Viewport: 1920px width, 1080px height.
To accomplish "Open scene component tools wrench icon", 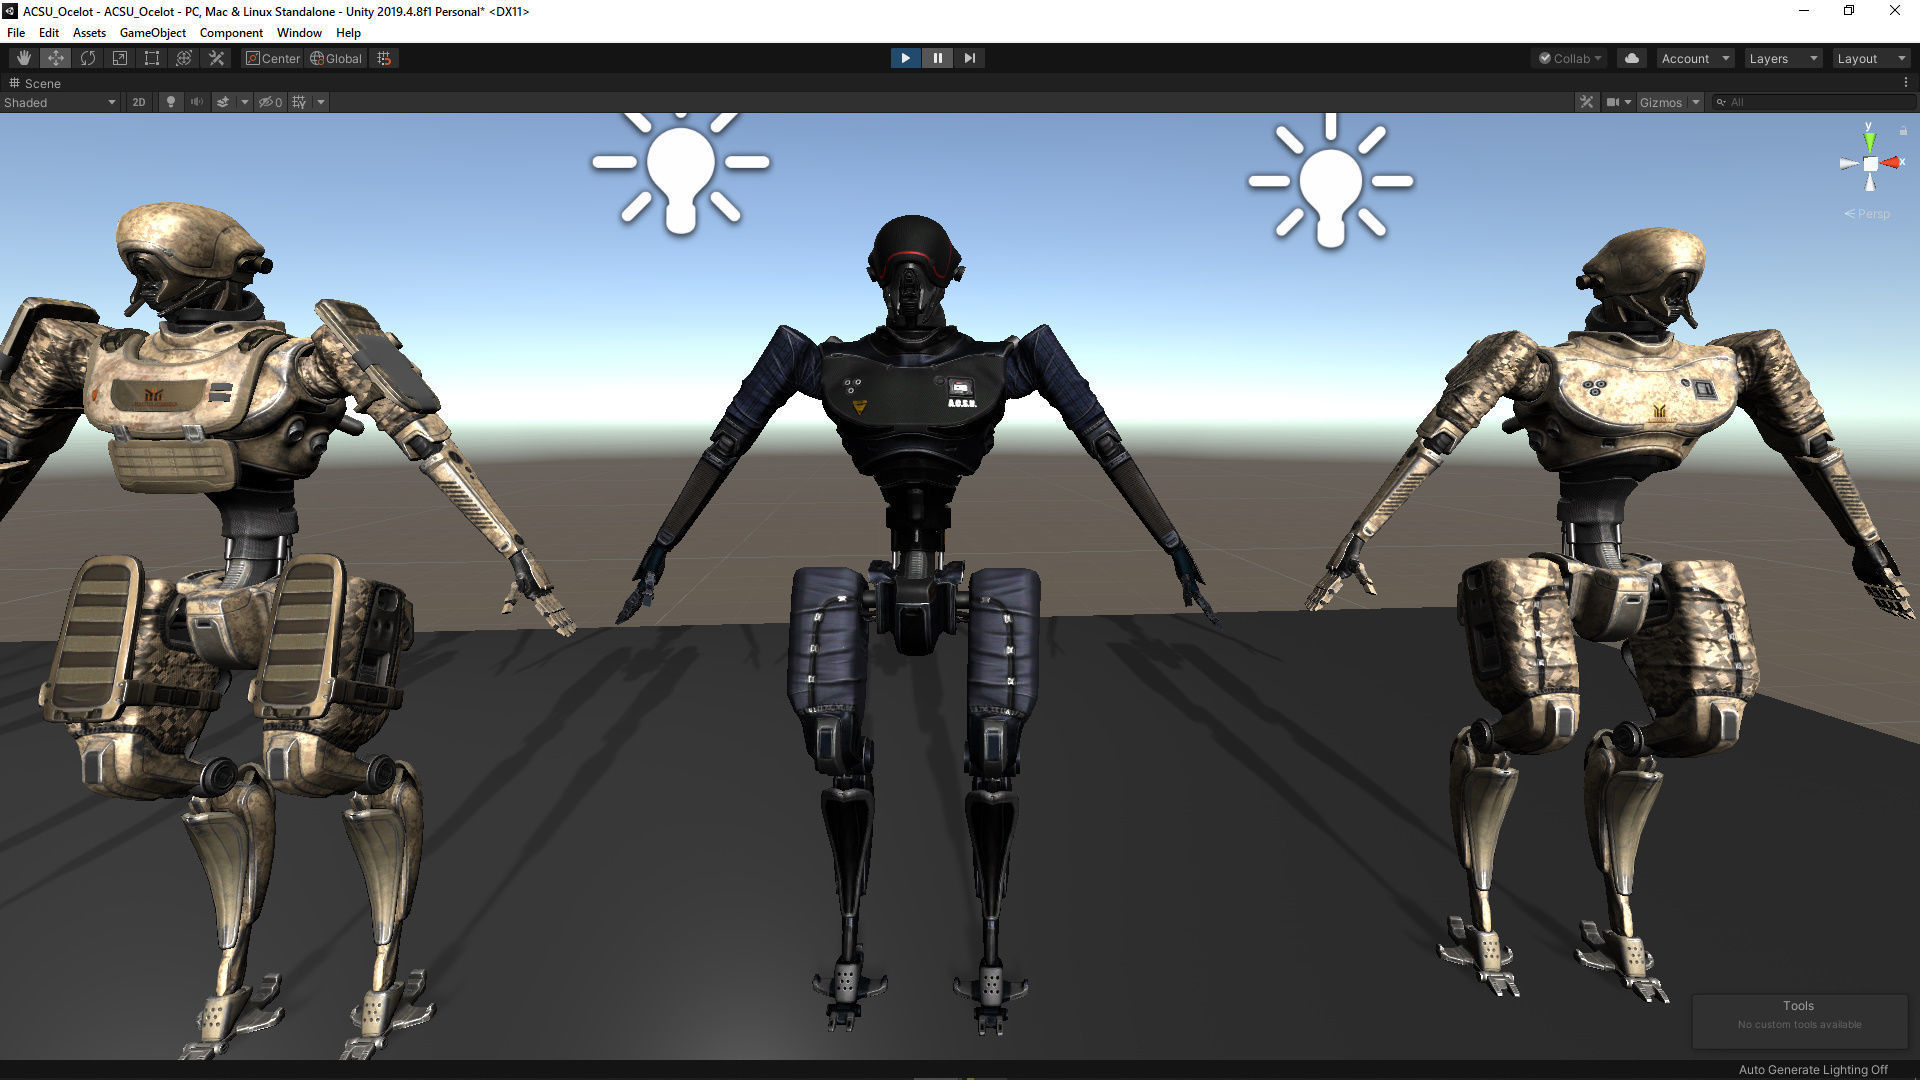I will (x=1586, y=102).
